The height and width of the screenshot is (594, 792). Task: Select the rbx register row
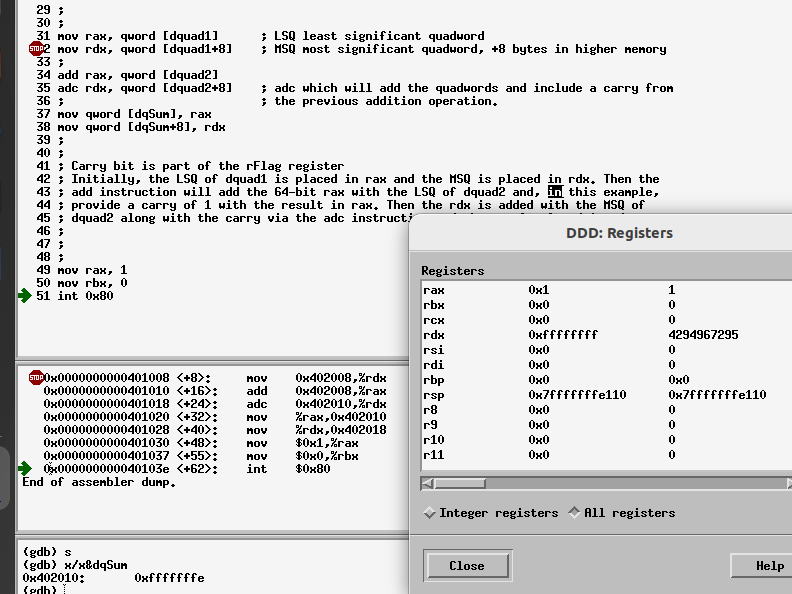pos(606,305)
